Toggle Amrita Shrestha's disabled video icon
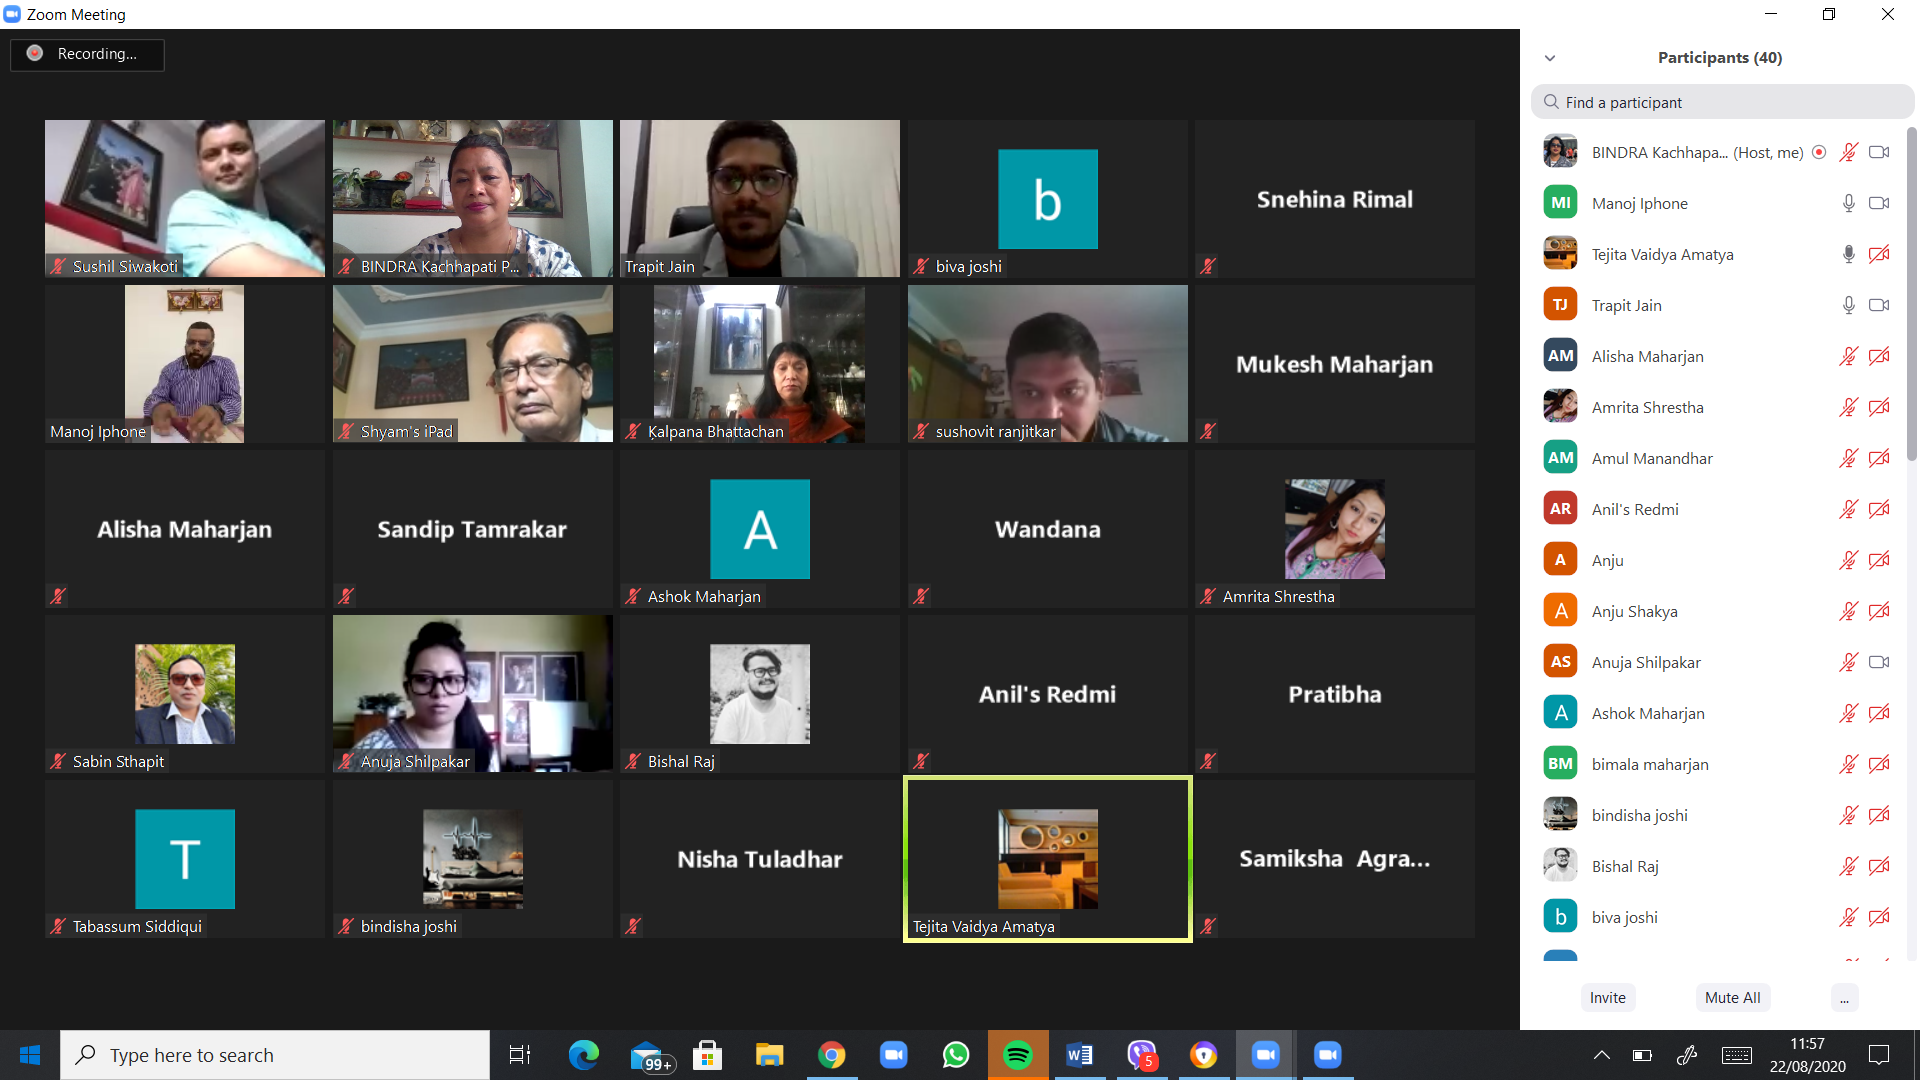This screenshot has width=1920, height=1080. tap(1879, 407)
